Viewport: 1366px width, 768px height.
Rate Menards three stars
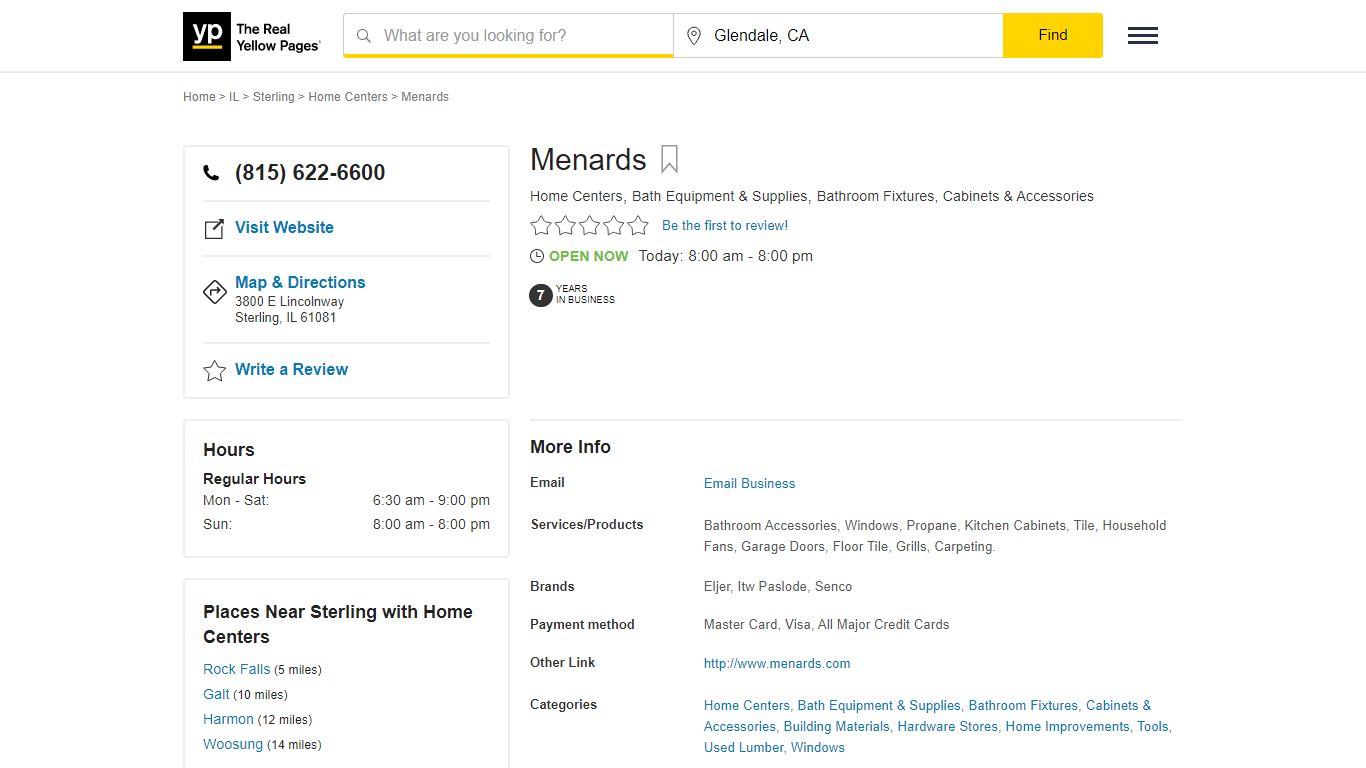point(590,226)
